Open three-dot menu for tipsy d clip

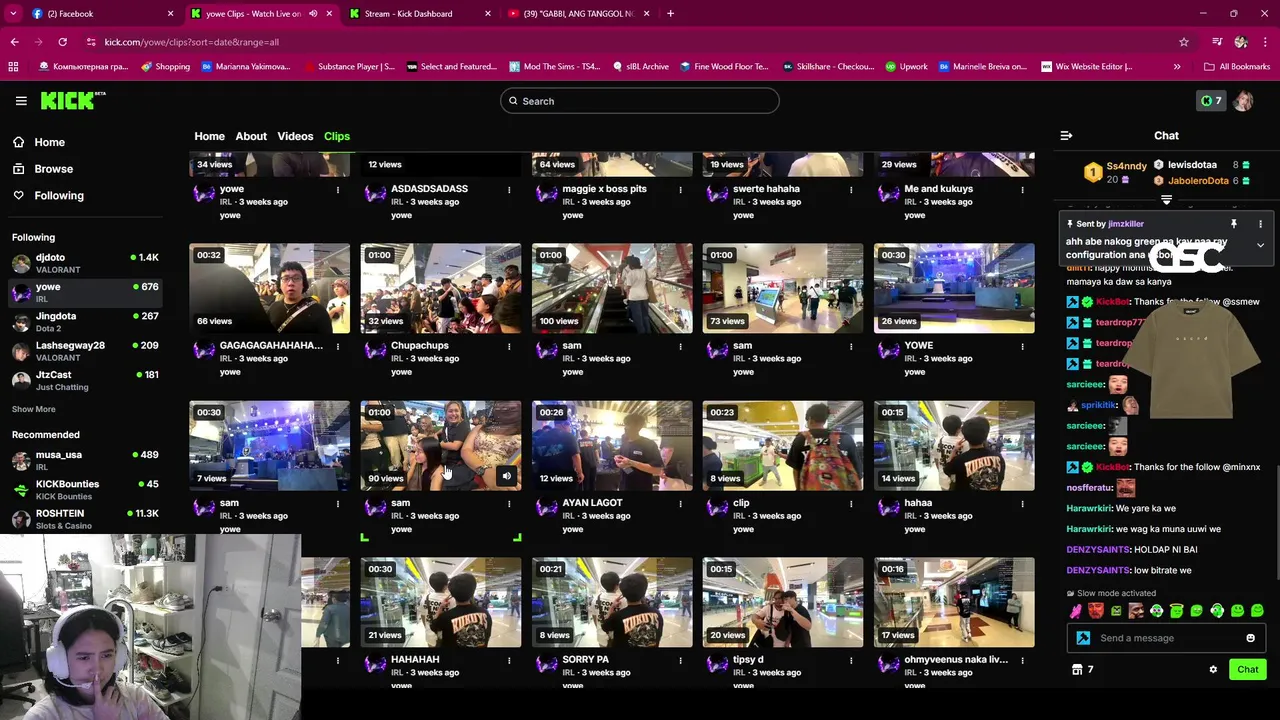[x=851, y=660]
